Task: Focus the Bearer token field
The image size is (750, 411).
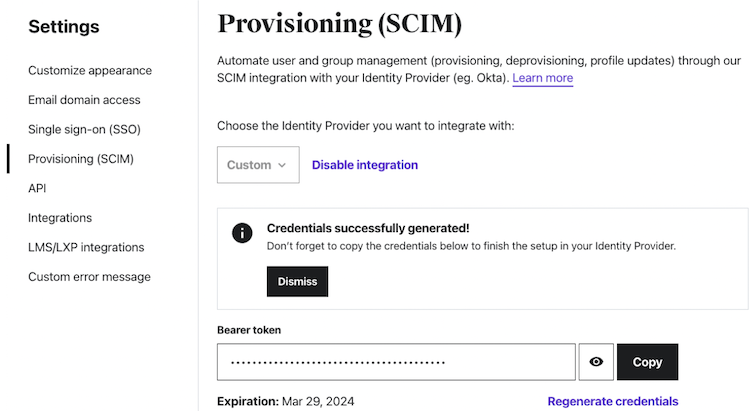Action: [x=395, y=362]
